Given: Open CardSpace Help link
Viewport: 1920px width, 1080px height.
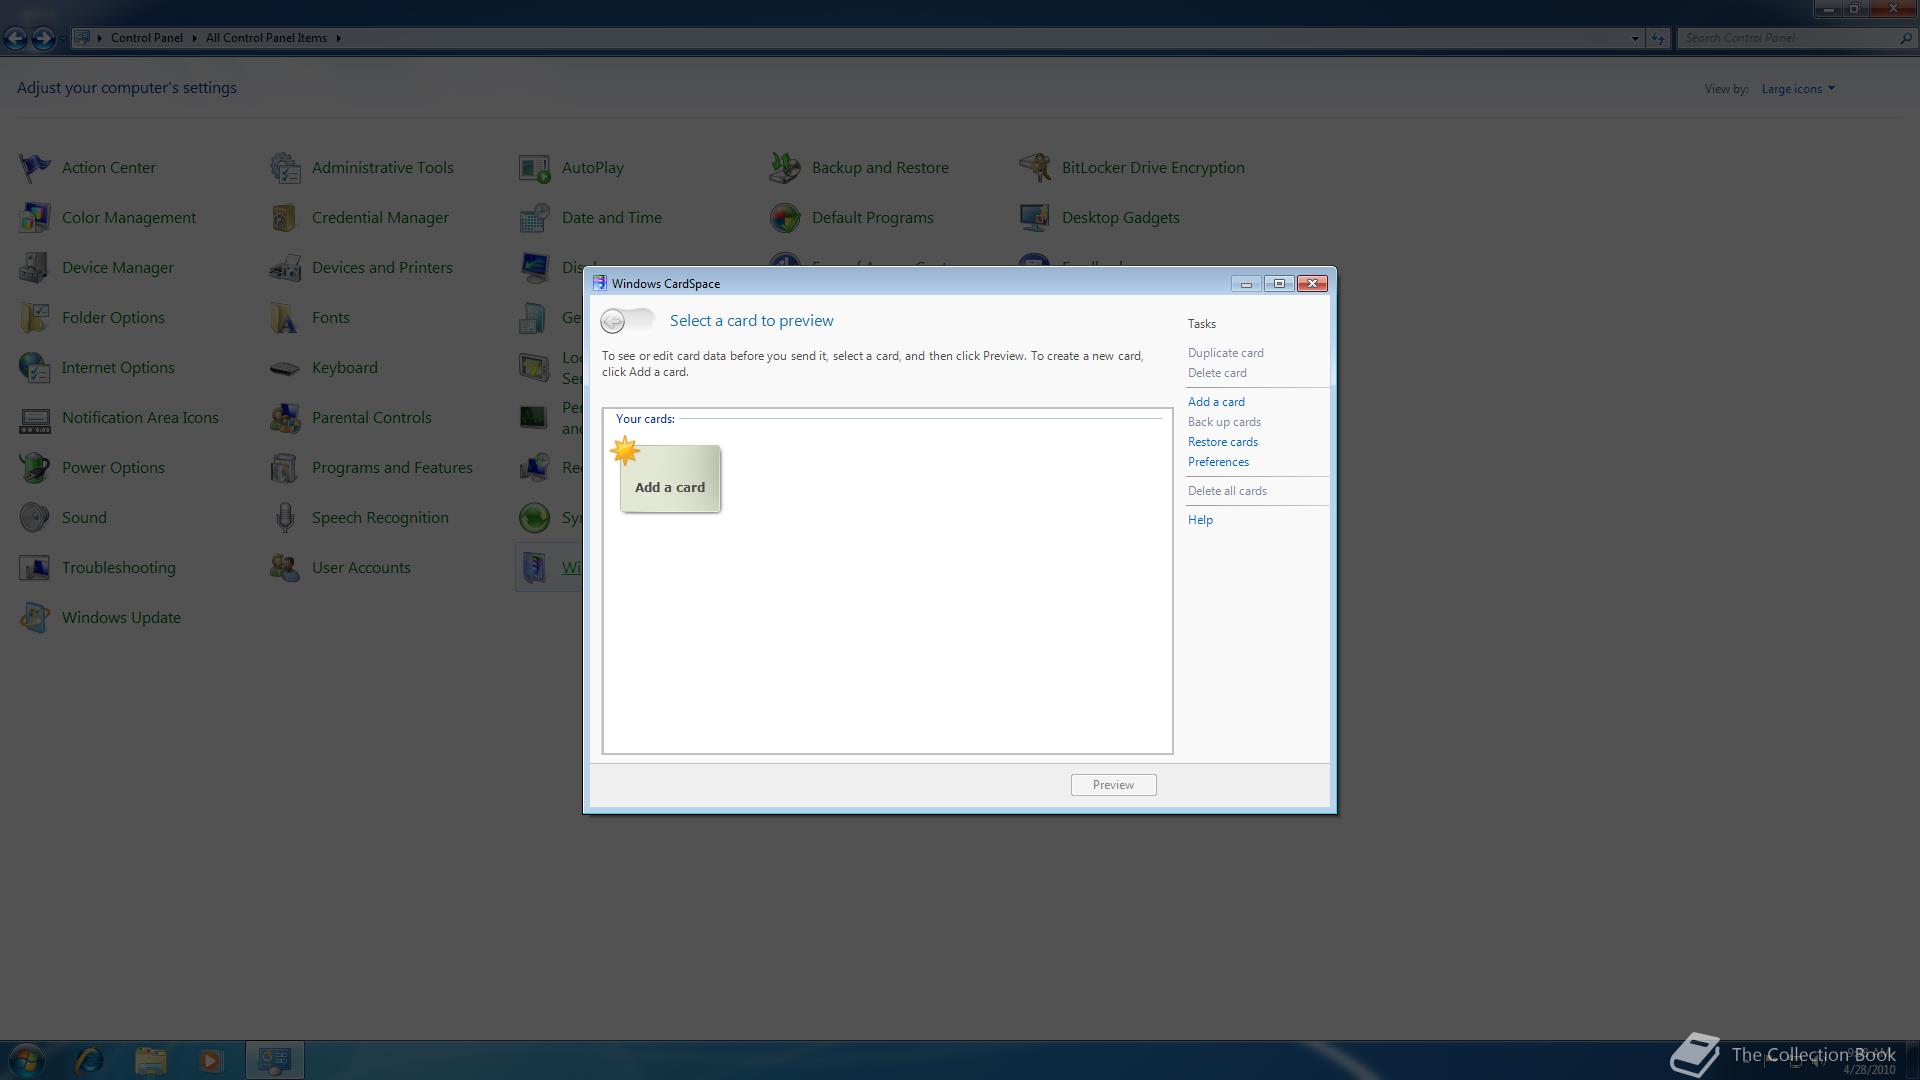Looking at the screenshot, I should click(1200, 520).
